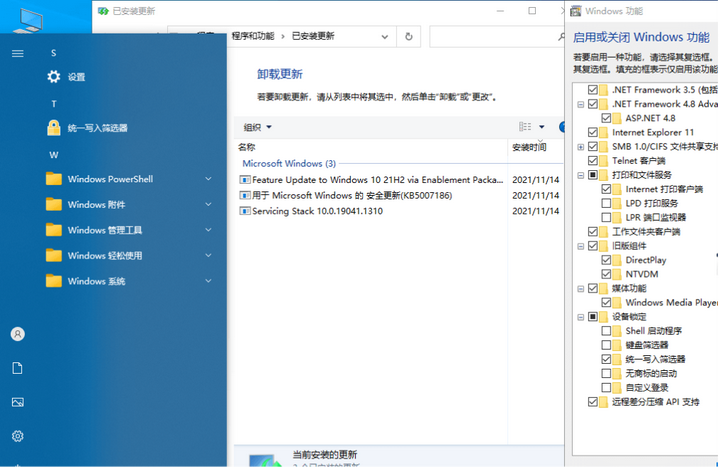Sort by 安装时间 column header

tap(529, 147)
